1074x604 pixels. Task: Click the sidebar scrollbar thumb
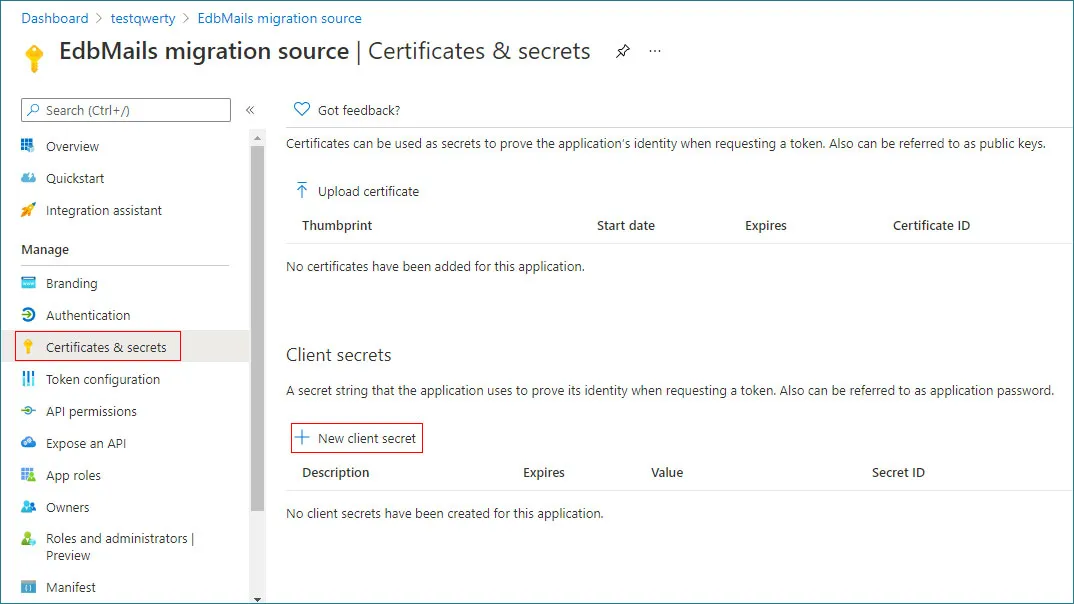tap(258, 329)
